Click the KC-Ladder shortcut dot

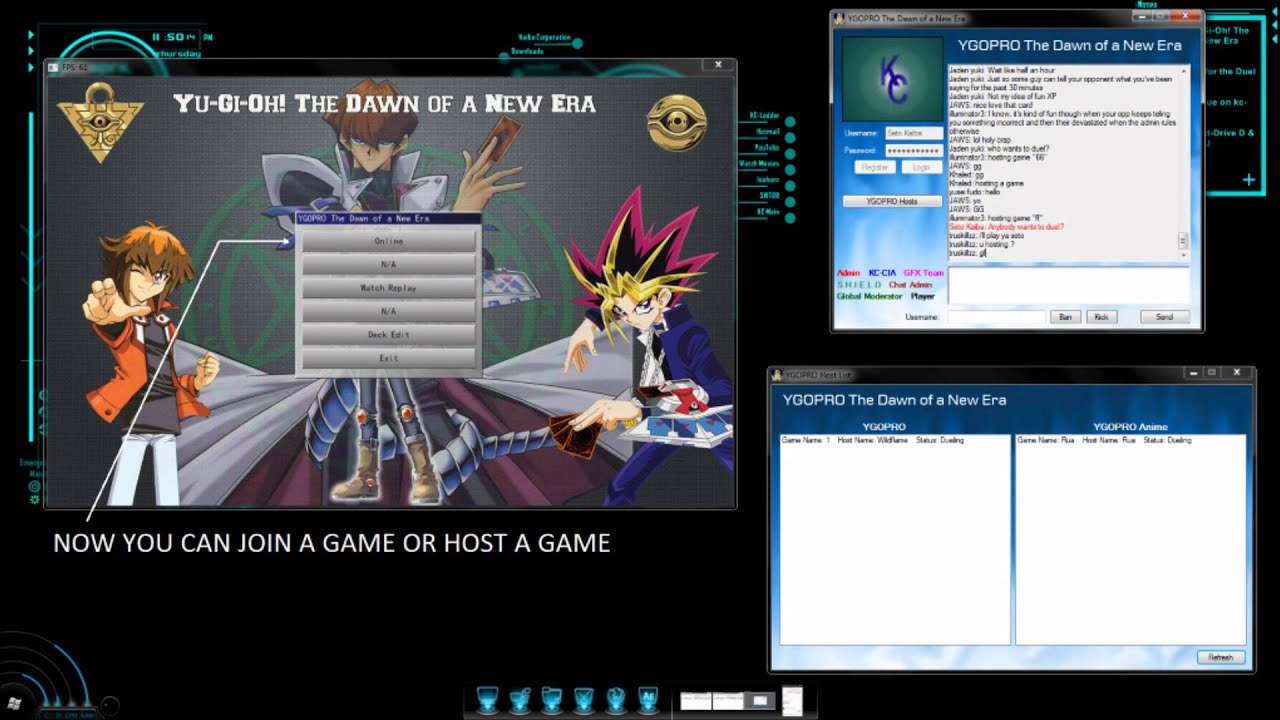(x=790, y=121)
